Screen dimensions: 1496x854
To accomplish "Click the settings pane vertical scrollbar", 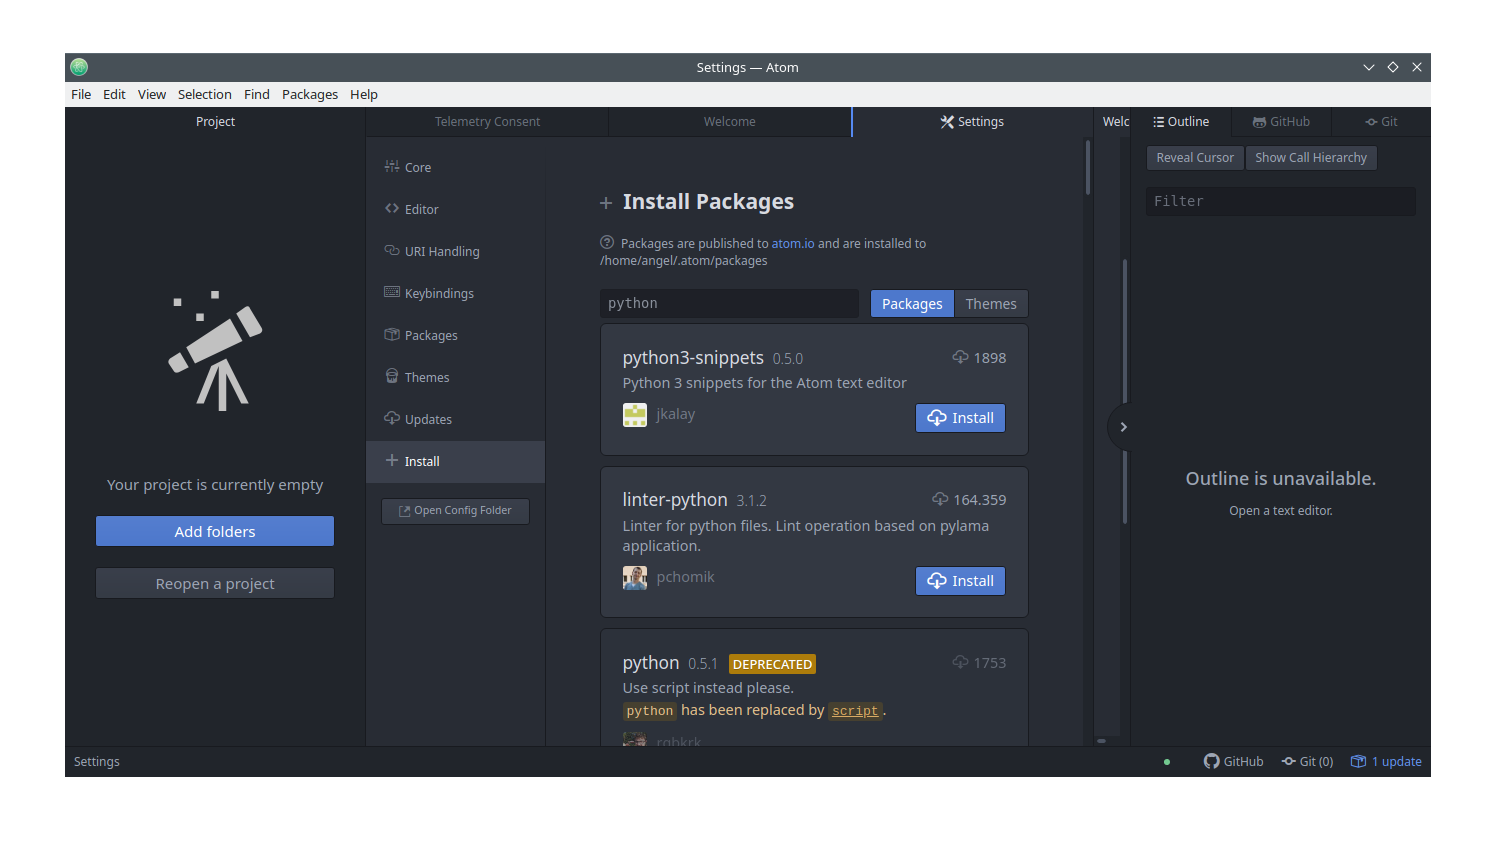I will coord(1088,168).
